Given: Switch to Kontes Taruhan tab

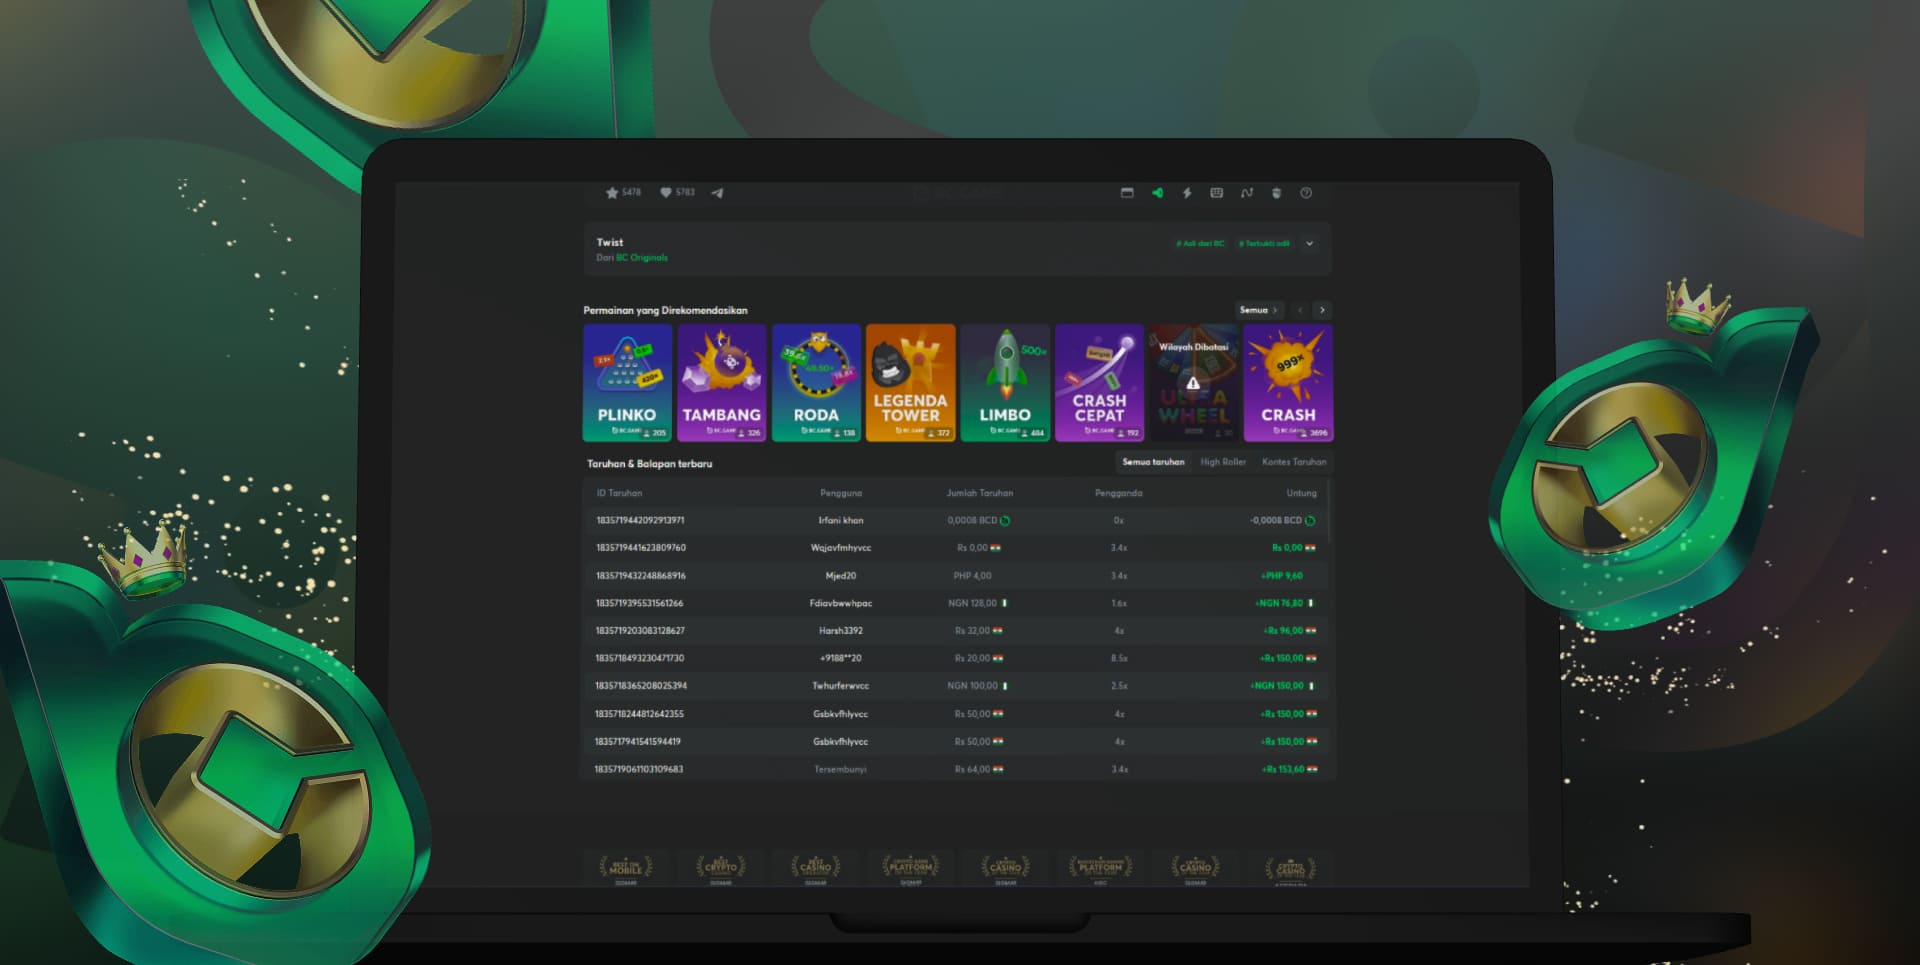Looking at the screenshot, I should pos(1294,462).
